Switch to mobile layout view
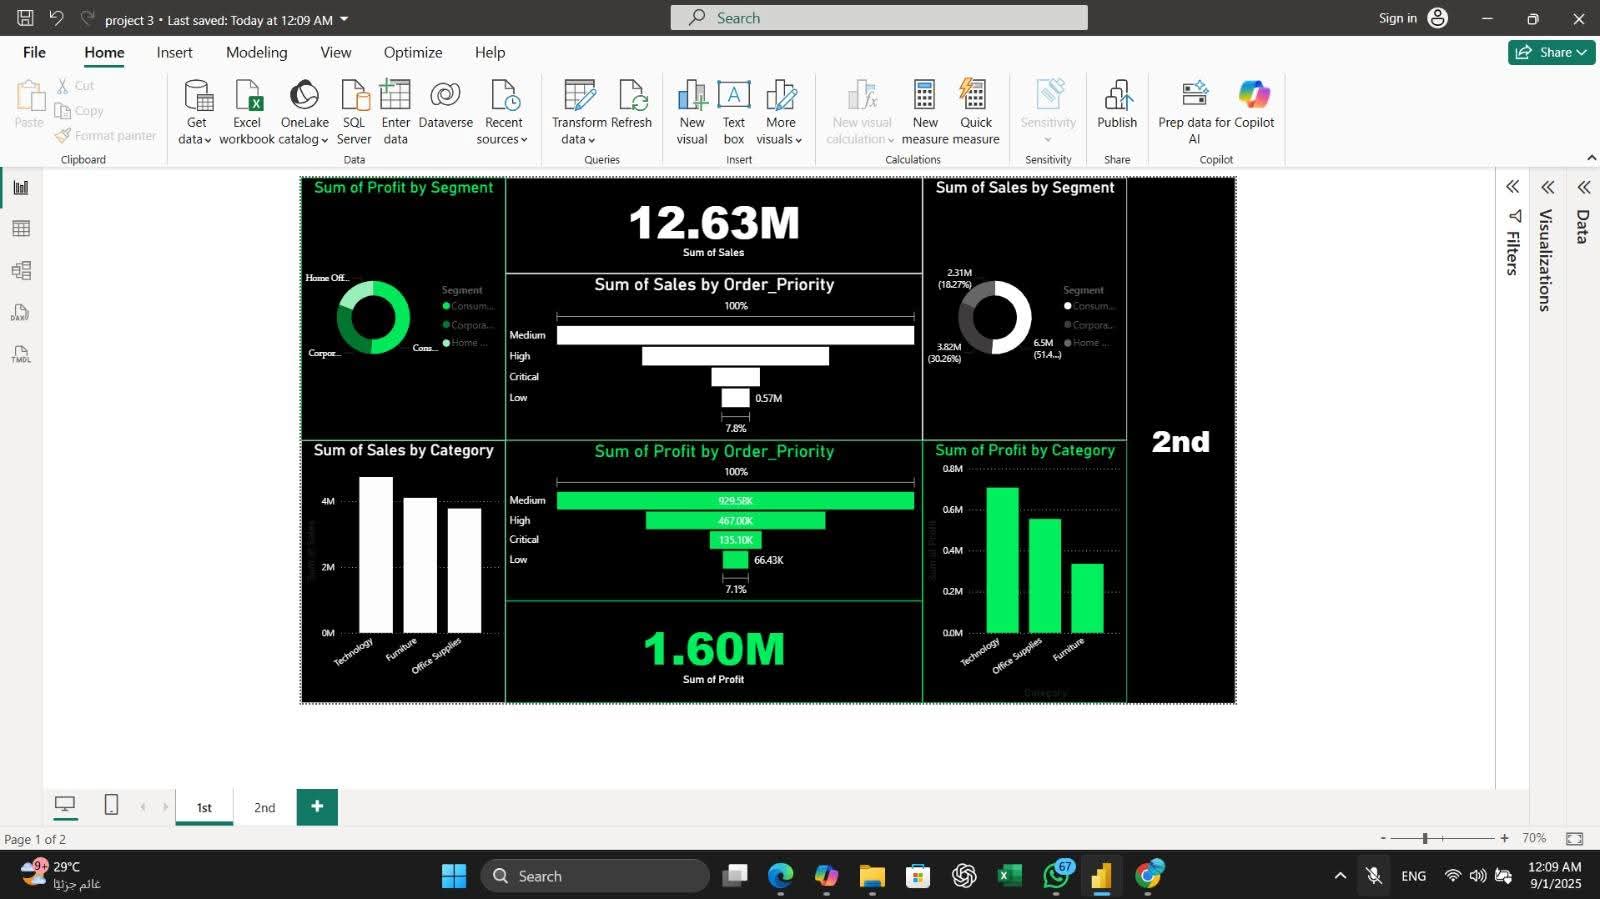 point(111,805)
